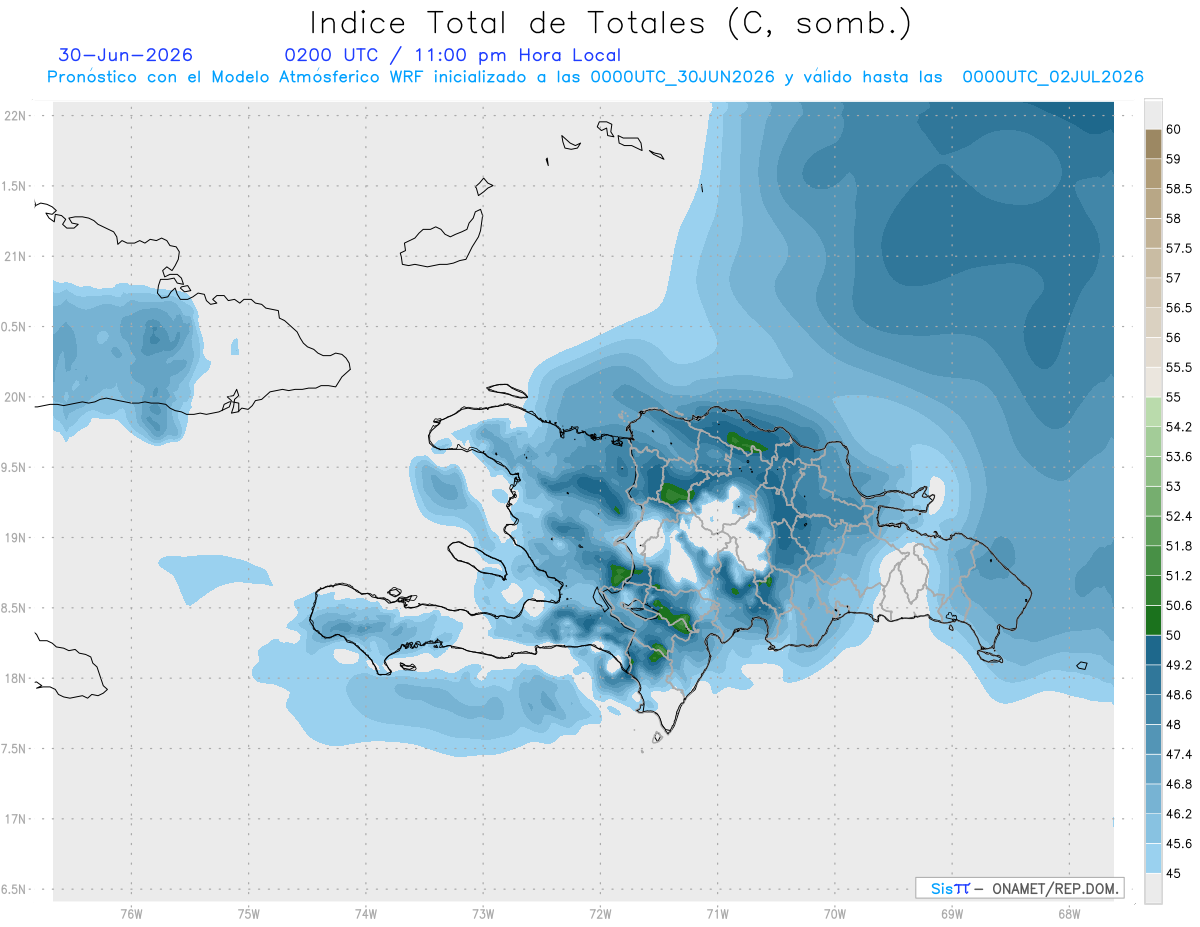This screenshot has height=927, width=1200.
Task: Click the longitude axis label '72W'
Action: coord(600,914)
